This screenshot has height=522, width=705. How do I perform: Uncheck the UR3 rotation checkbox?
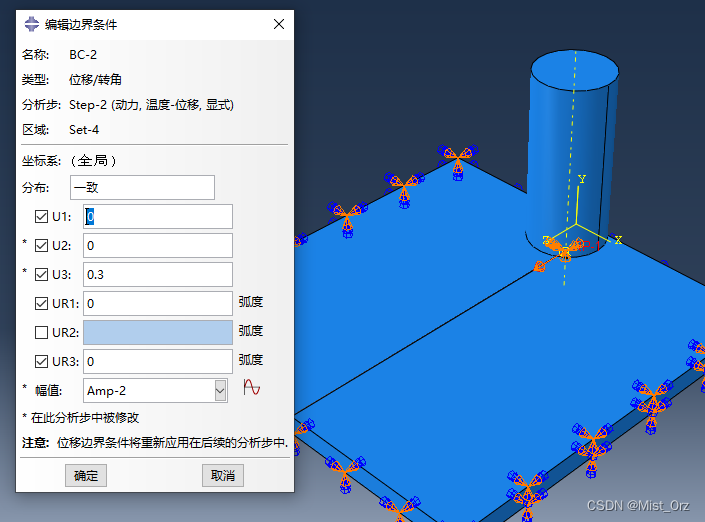41,361
